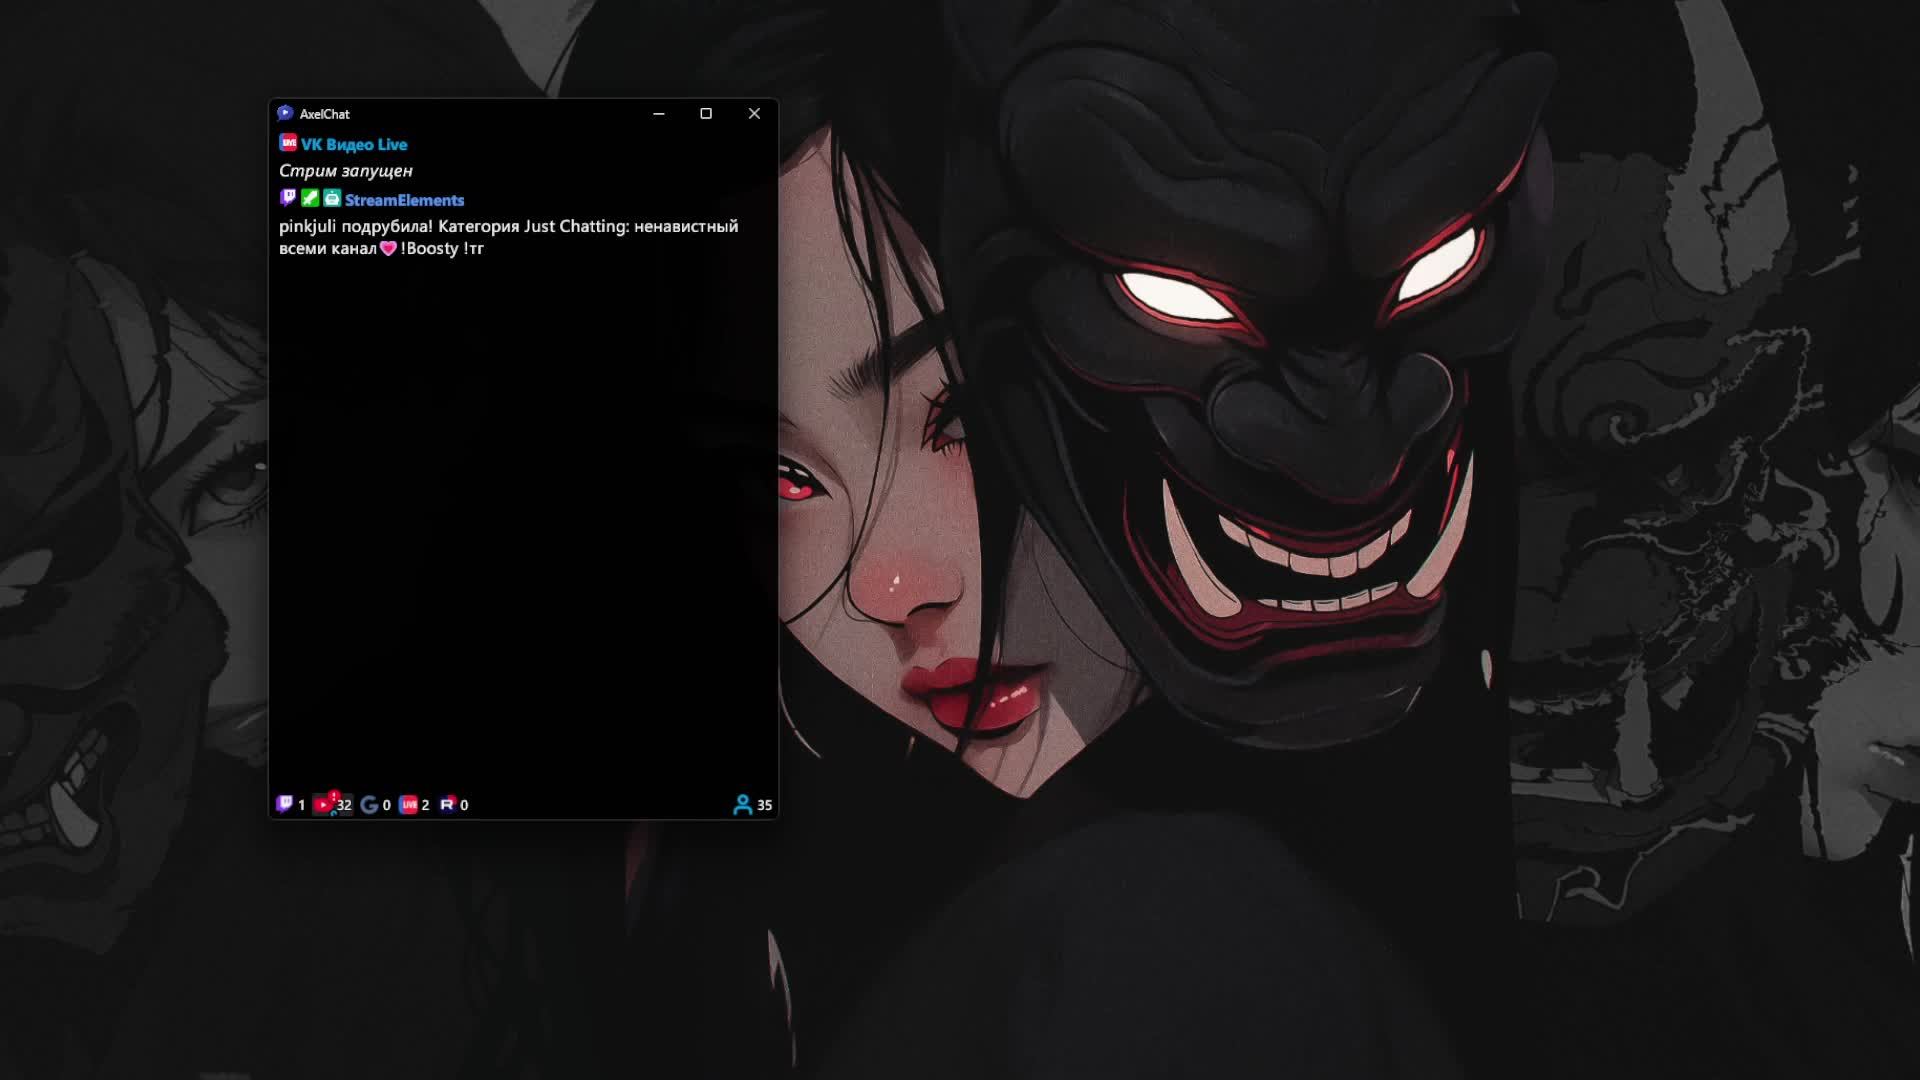Screen dimensions: 1920x1080
Task: Open the VK Видео Live author name
Action: pyautogui.click(x=354, y=145)
